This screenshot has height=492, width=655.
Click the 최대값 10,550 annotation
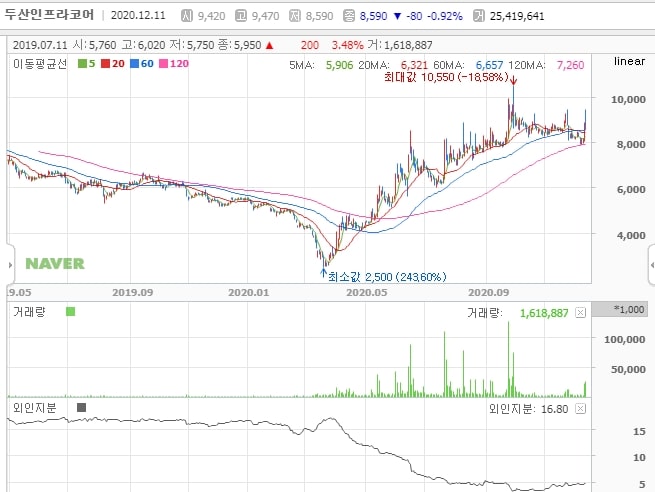pos(446,77)
